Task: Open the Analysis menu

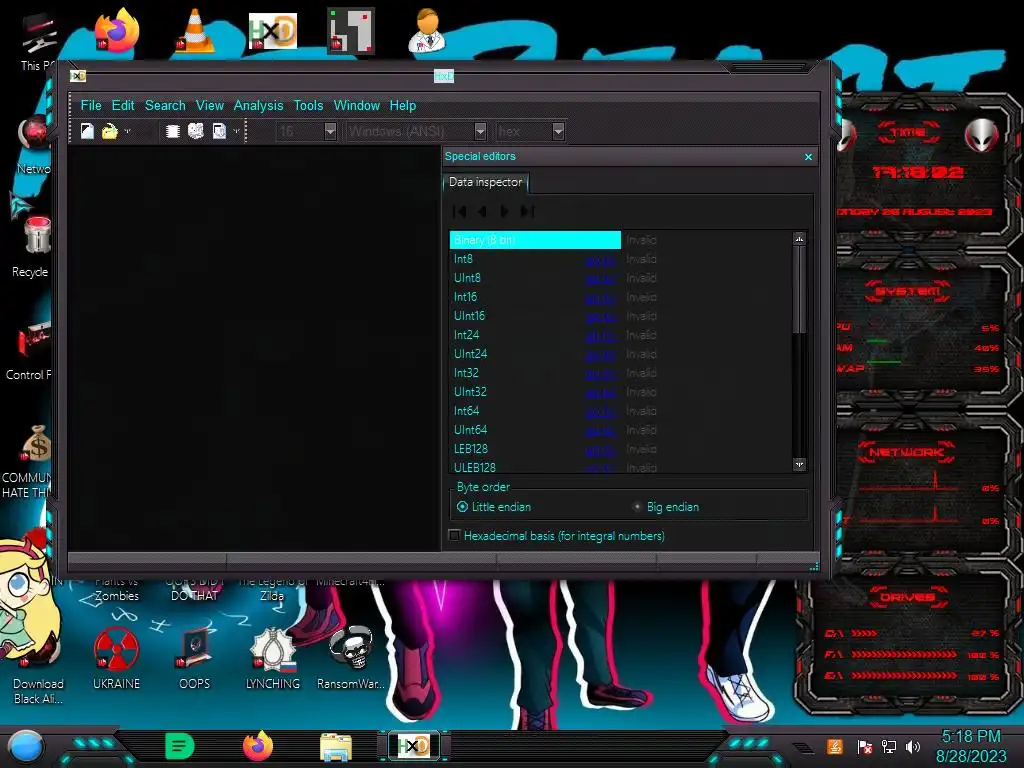Action: [259, 105]
